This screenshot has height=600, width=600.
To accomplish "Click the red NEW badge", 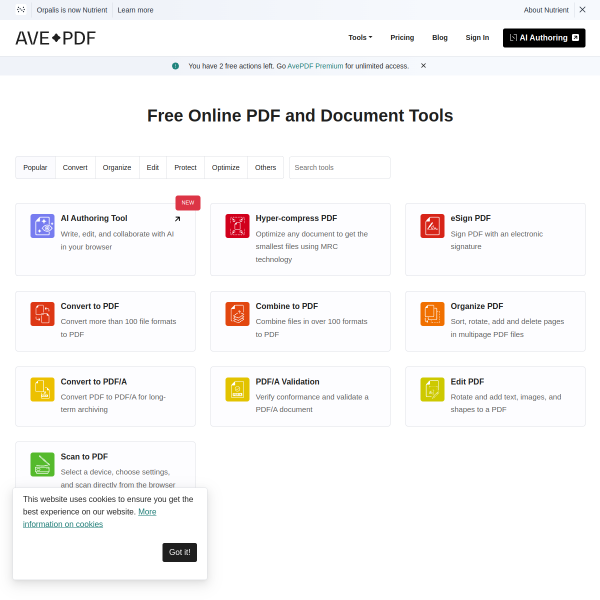I will 188,203.
